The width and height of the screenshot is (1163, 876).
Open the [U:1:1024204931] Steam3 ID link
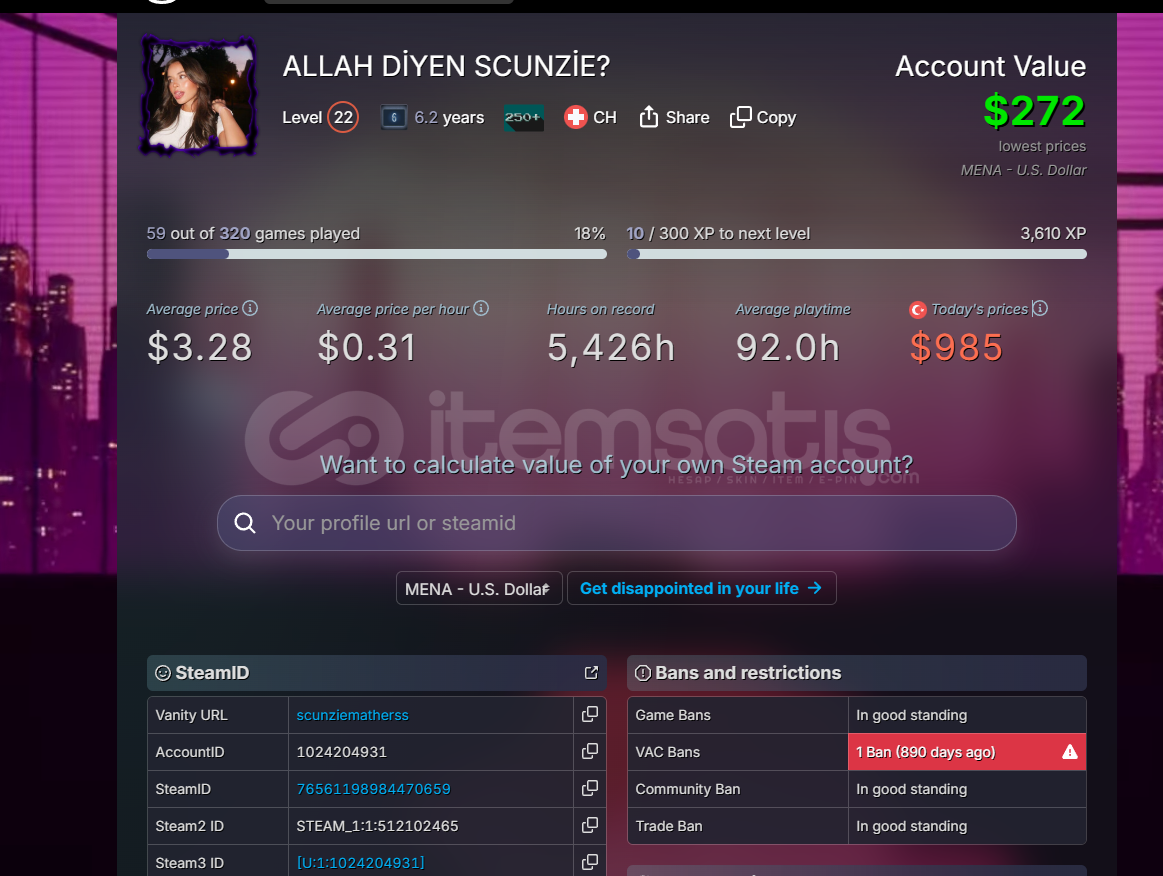360,863
